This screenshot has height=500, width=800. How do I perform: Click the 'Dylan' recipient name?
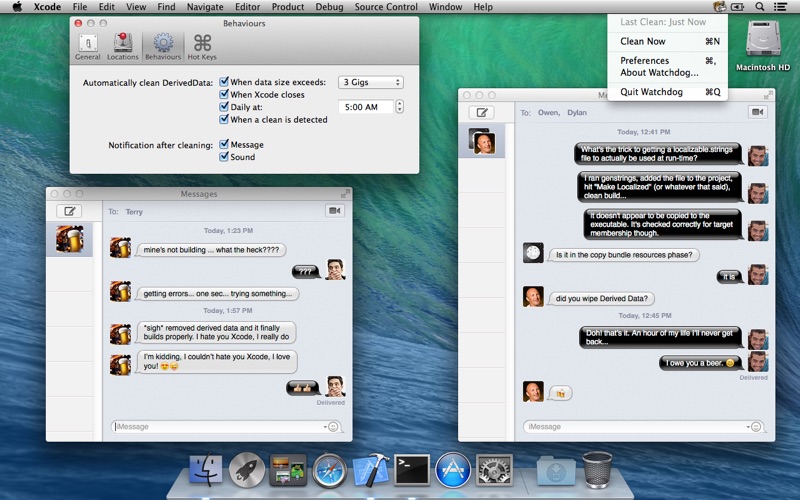[x=577, y=113]
